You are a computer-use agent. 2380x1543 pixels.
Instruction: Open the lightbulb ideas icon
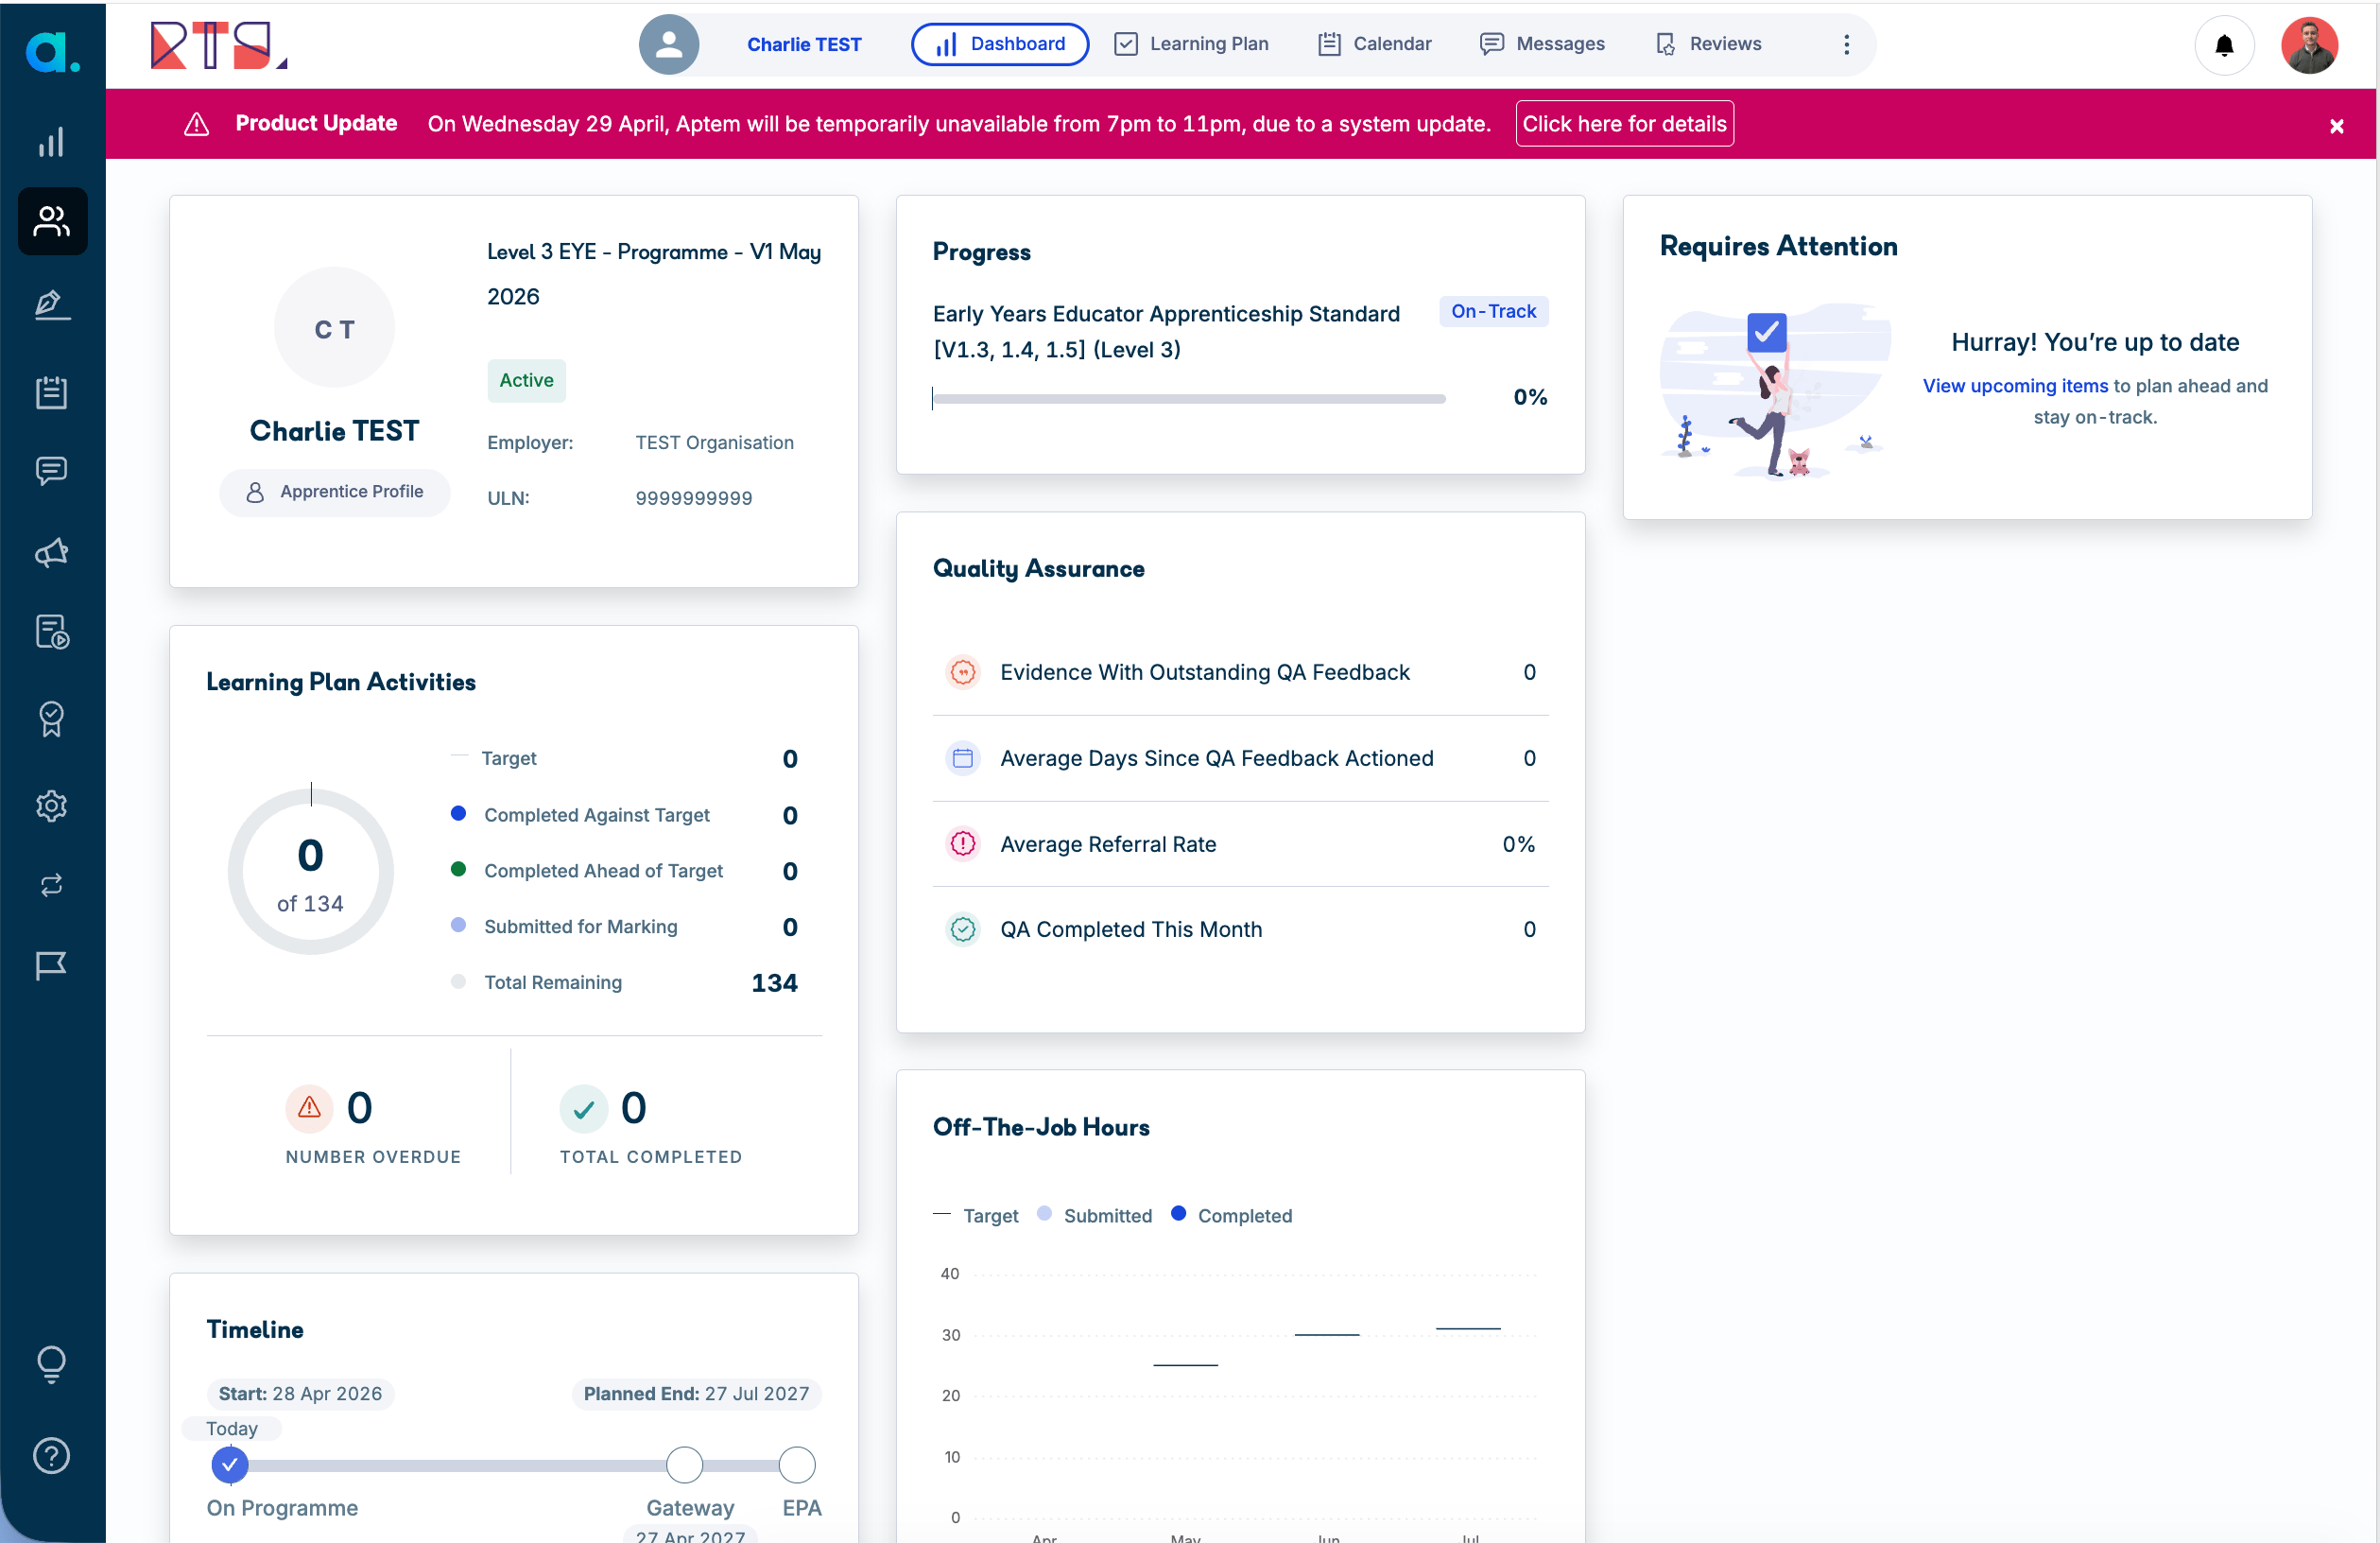click(51, 1363)
